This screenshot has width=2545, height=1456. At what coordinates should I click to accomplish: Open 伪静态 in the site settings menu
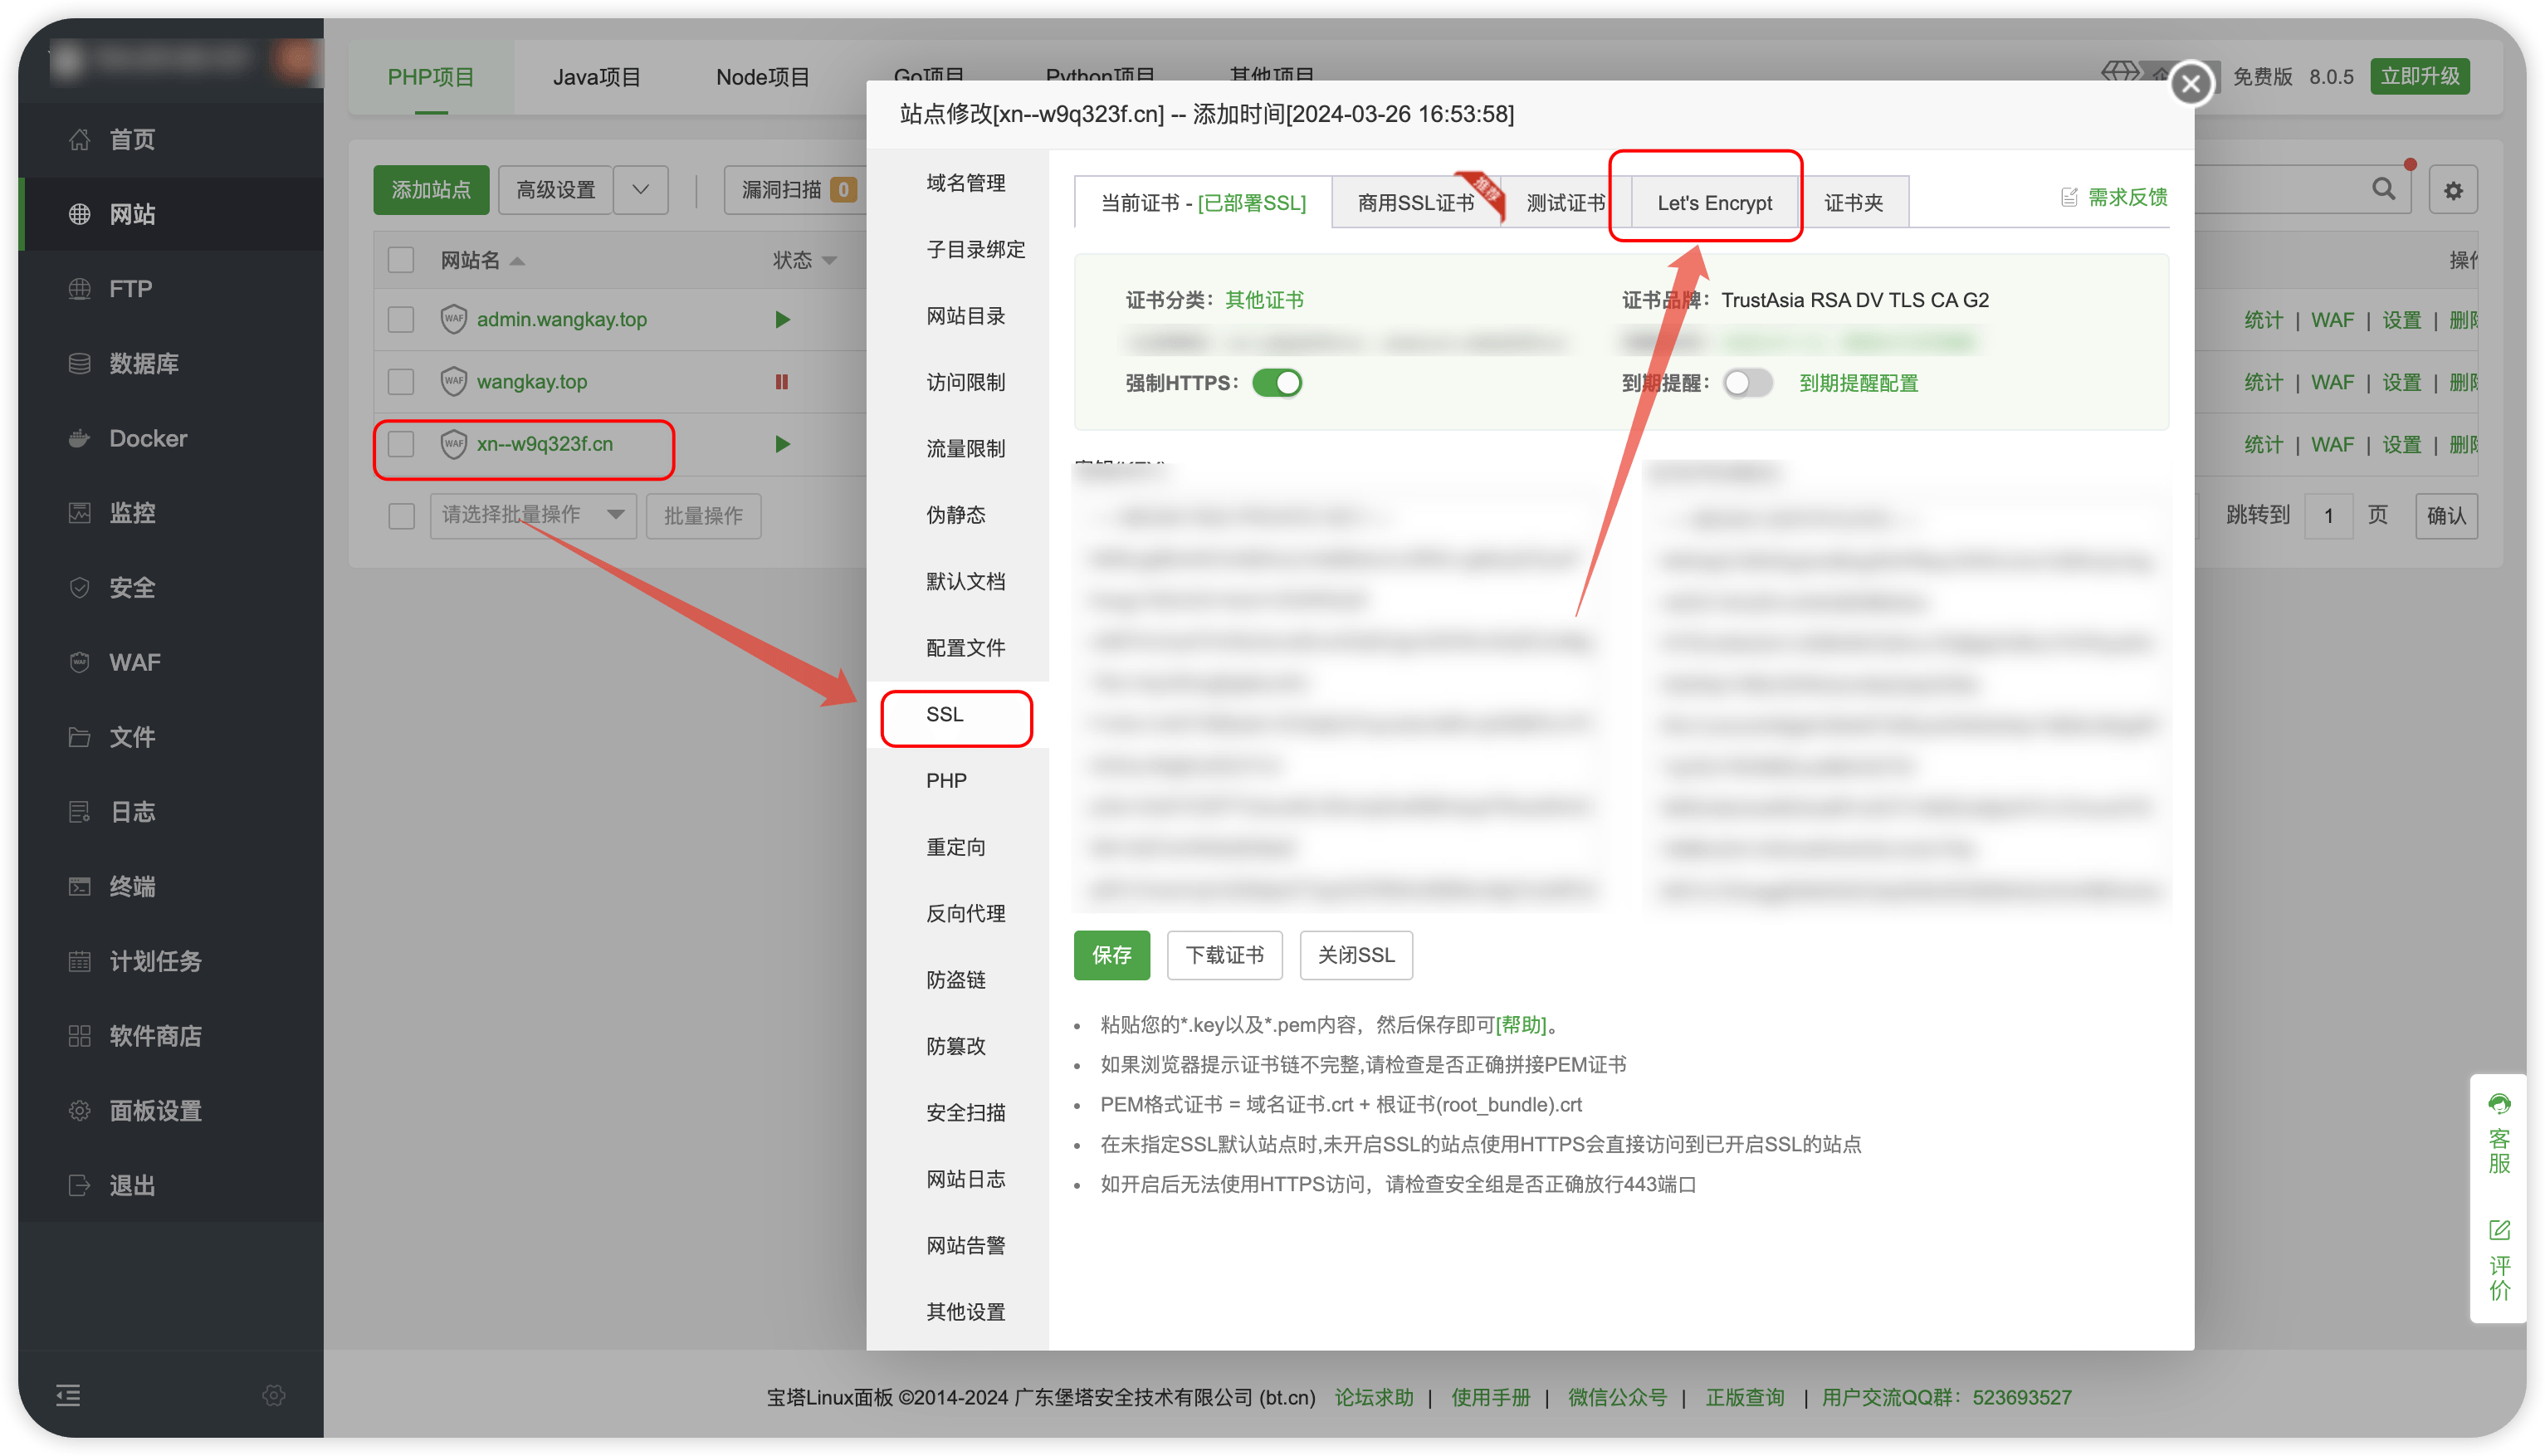[x=955, y=515]
